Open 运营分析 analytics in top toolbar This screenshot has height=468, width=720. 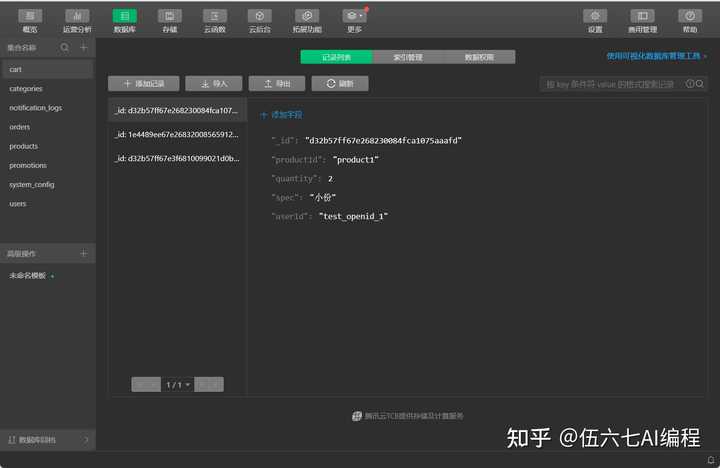pyautogui.click(x=77, y=19)
